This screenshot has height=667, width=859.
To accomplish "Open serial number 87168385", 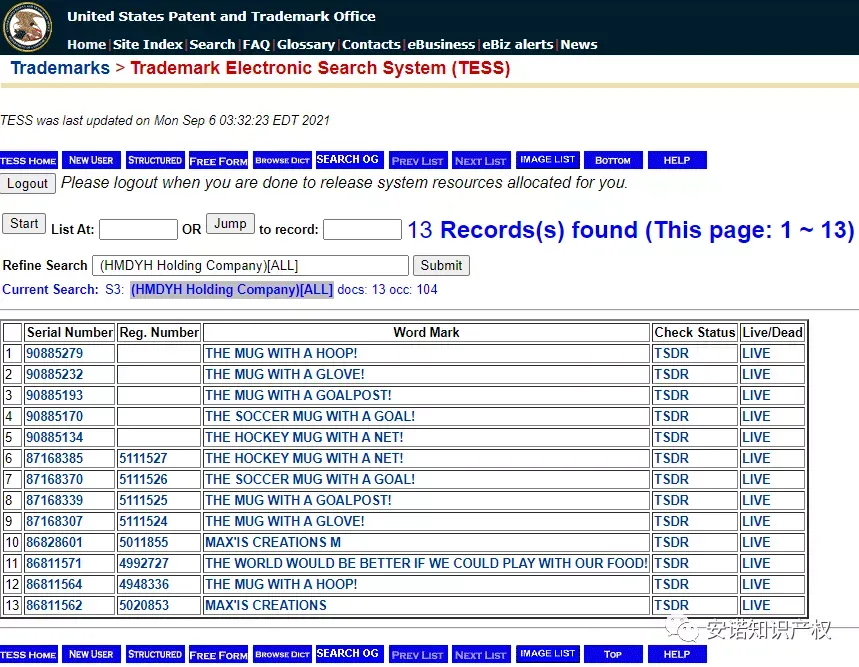I will click(x=55, y=458).
